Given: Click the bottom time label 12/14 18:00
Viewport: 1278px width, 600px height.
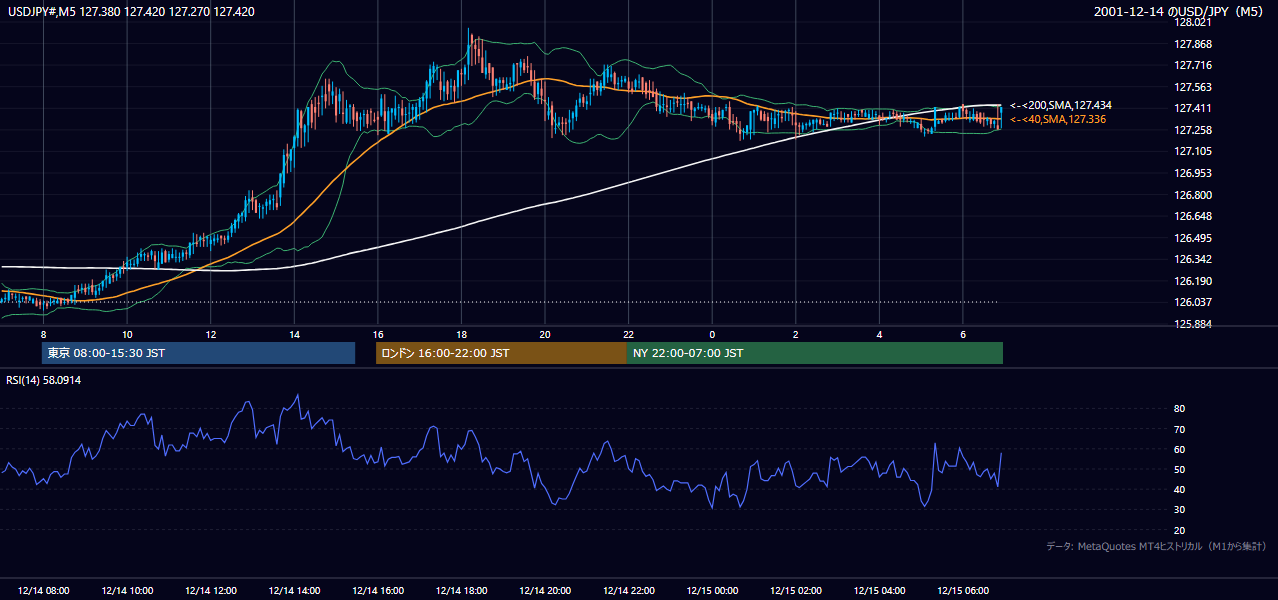Looking at the screenshot, I should click(461, 591).
